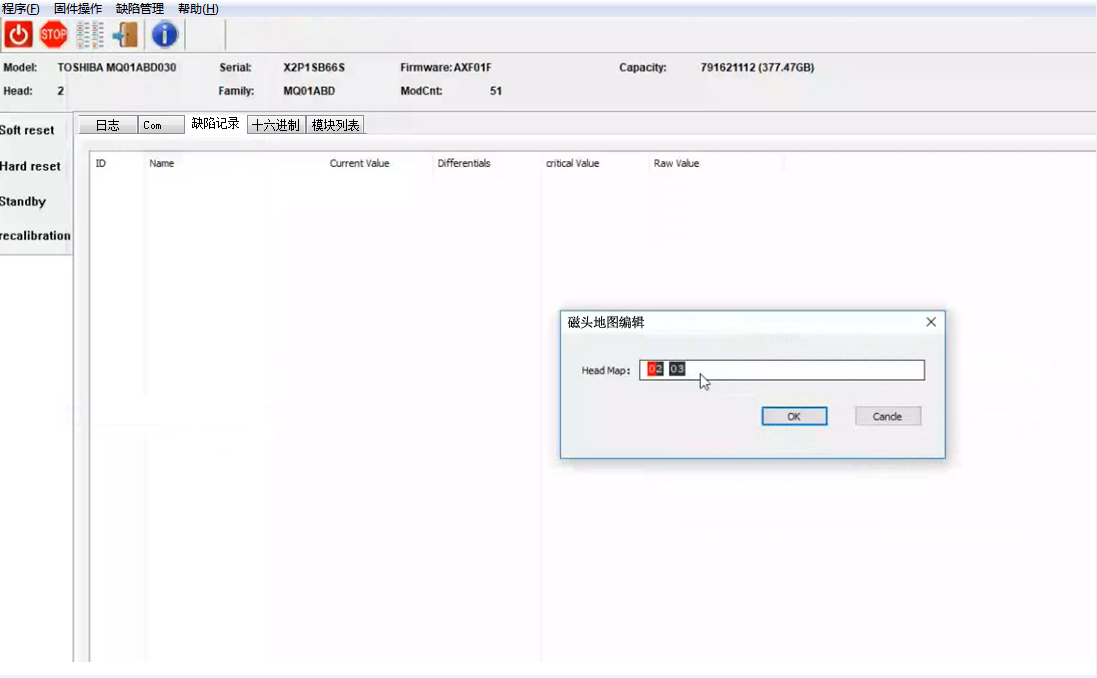Open the 固件操作 menu

tap(78, 8)
